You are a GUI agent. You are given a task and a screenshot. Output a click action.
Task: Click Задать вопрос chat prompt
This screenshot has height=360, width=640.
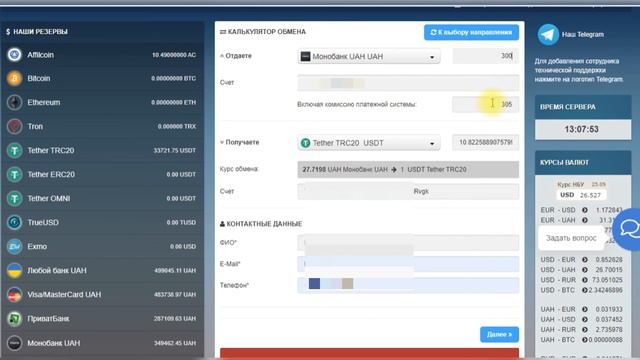[571, 238]
